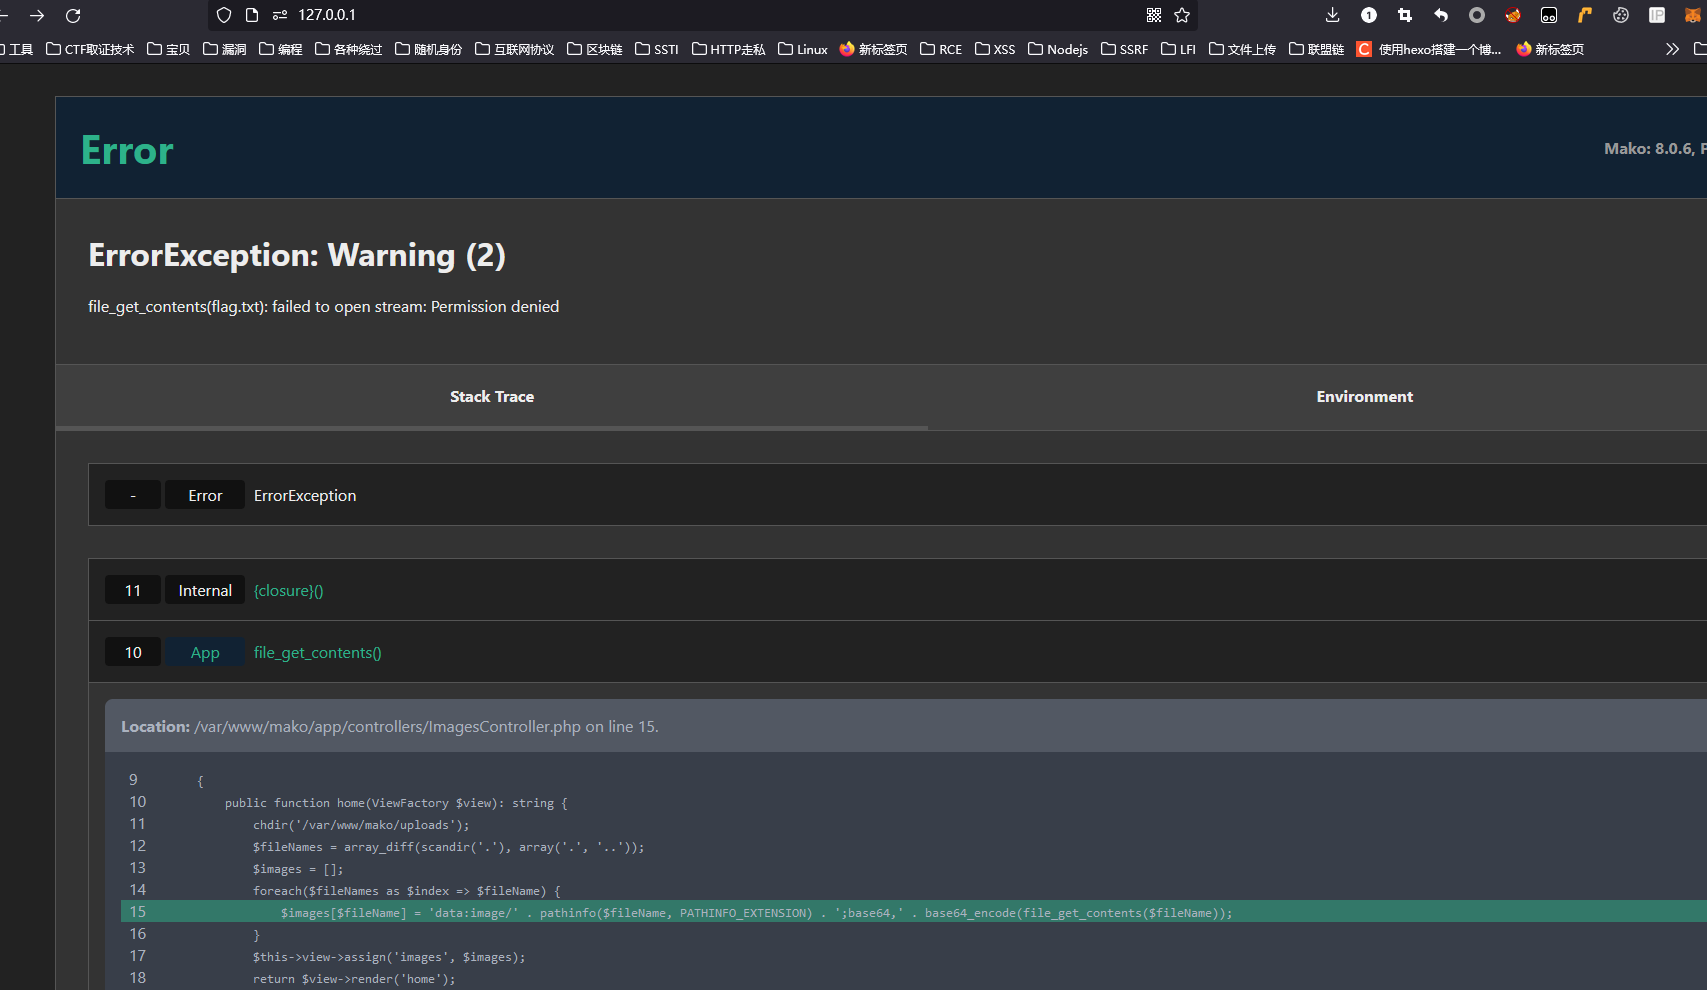Expand the {closure}() stack frame
1707x990 pixels.
coord(288,591)
